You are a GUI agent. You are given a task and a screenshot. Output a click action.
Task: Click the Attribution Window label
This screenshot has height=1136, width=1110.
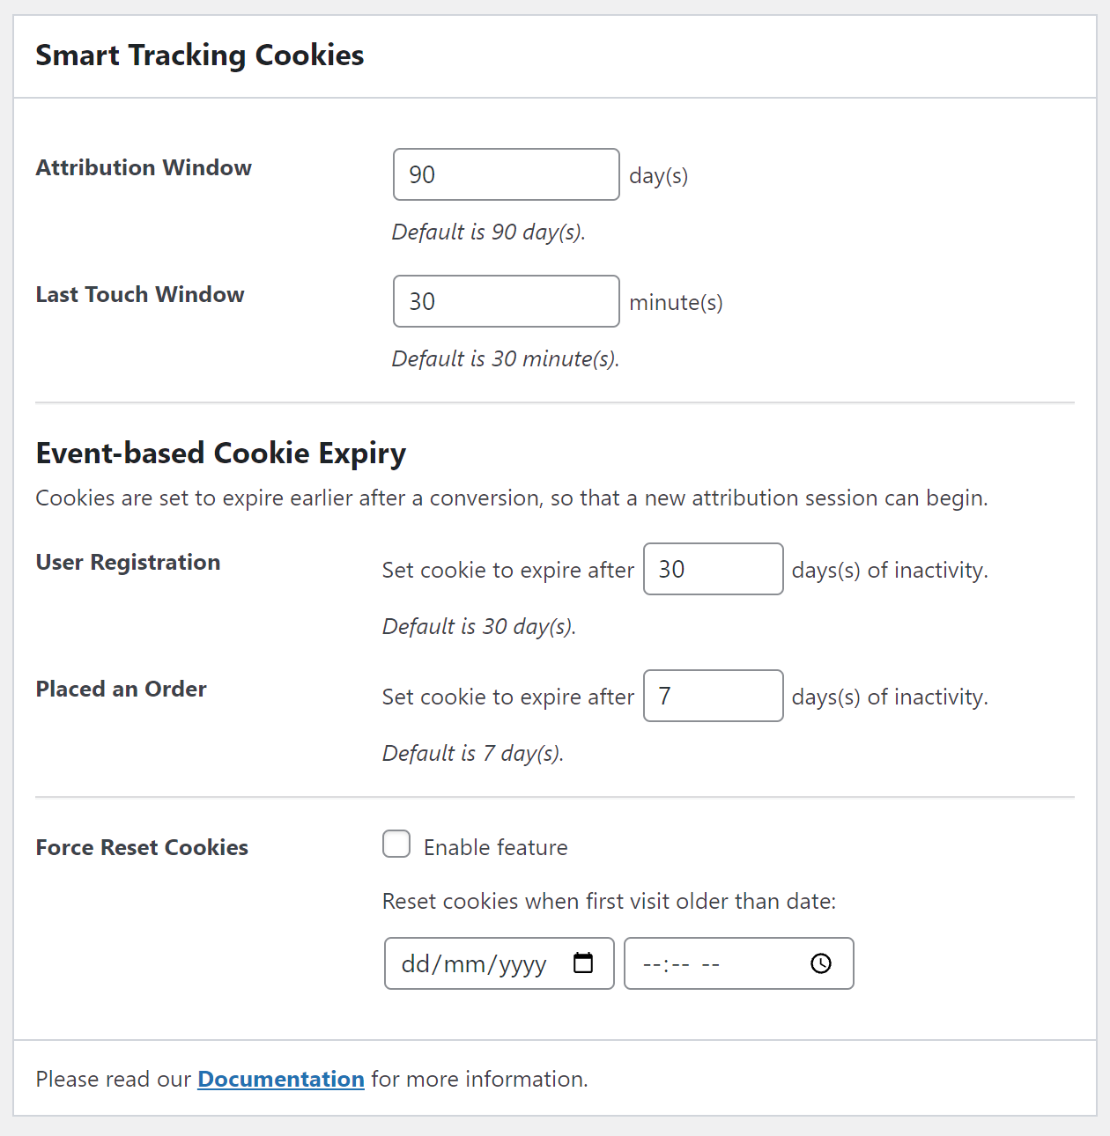point(143,167)
